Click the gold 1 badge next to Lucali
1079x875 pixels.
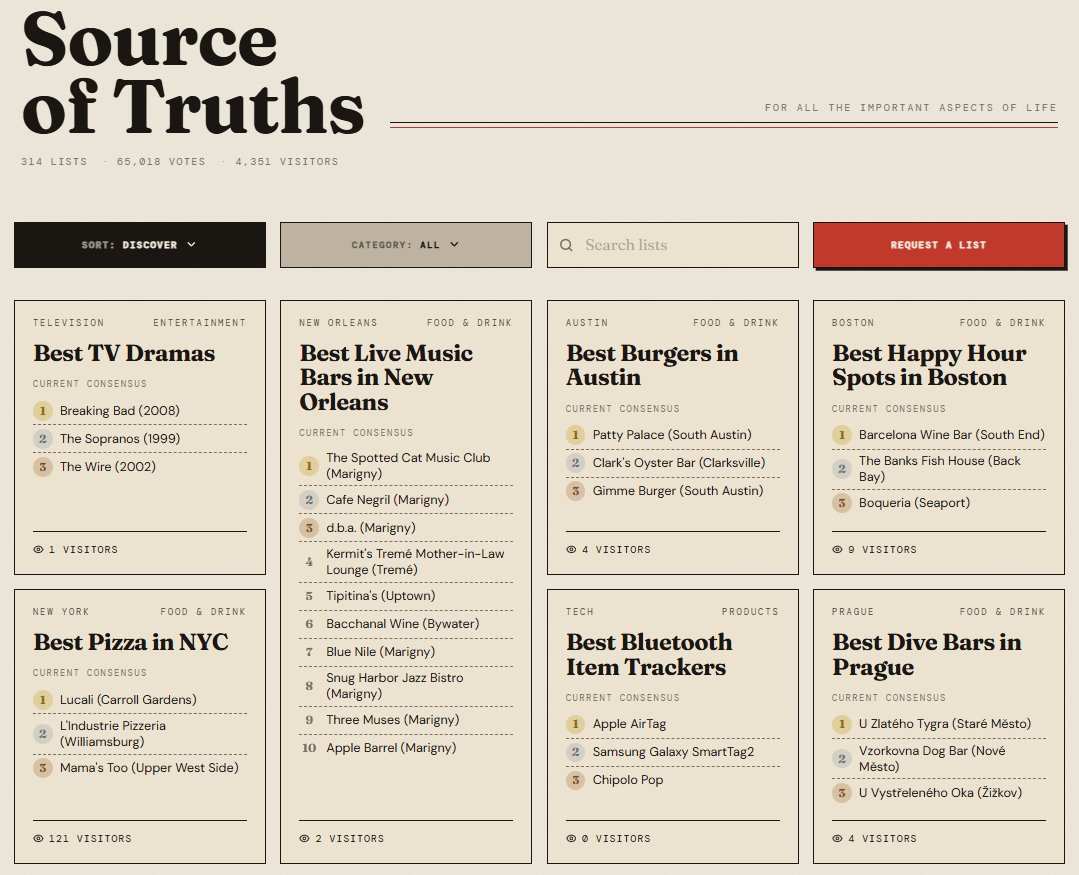tap(43, 700)
